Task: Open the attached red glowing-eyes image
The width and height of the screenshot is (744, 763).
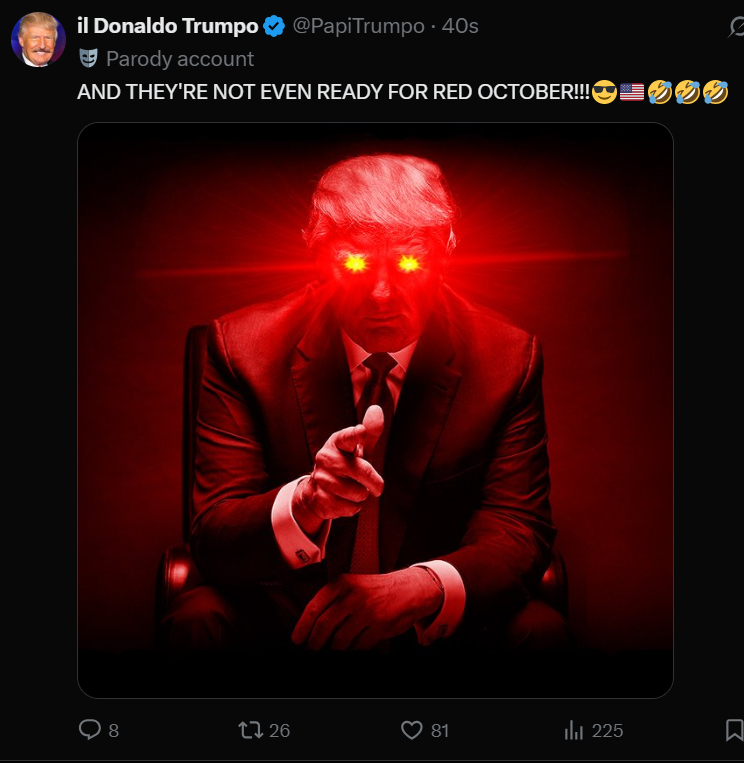Action: [x=375, y=410]
